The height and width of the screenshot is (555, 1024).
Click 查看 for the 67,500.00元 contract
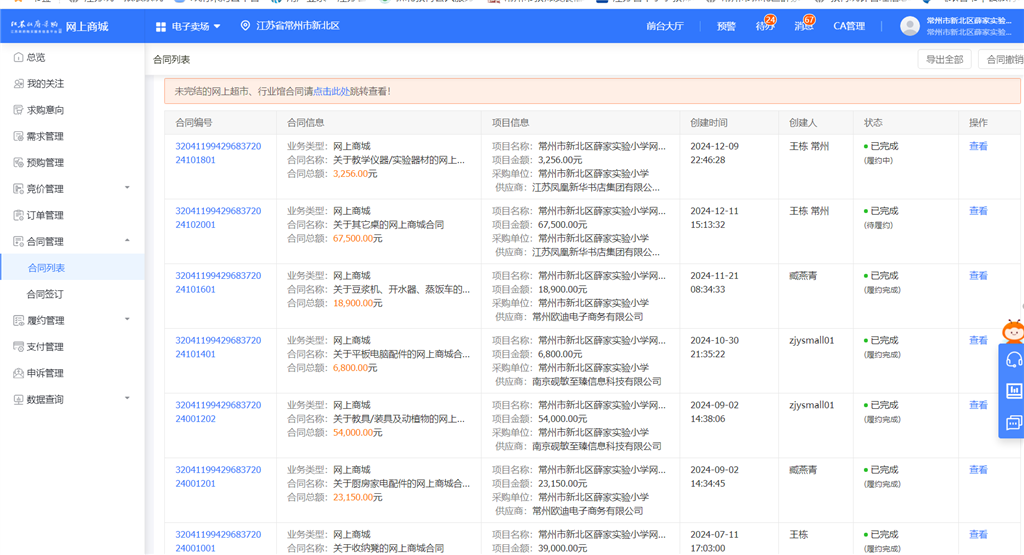click(978, 211)
